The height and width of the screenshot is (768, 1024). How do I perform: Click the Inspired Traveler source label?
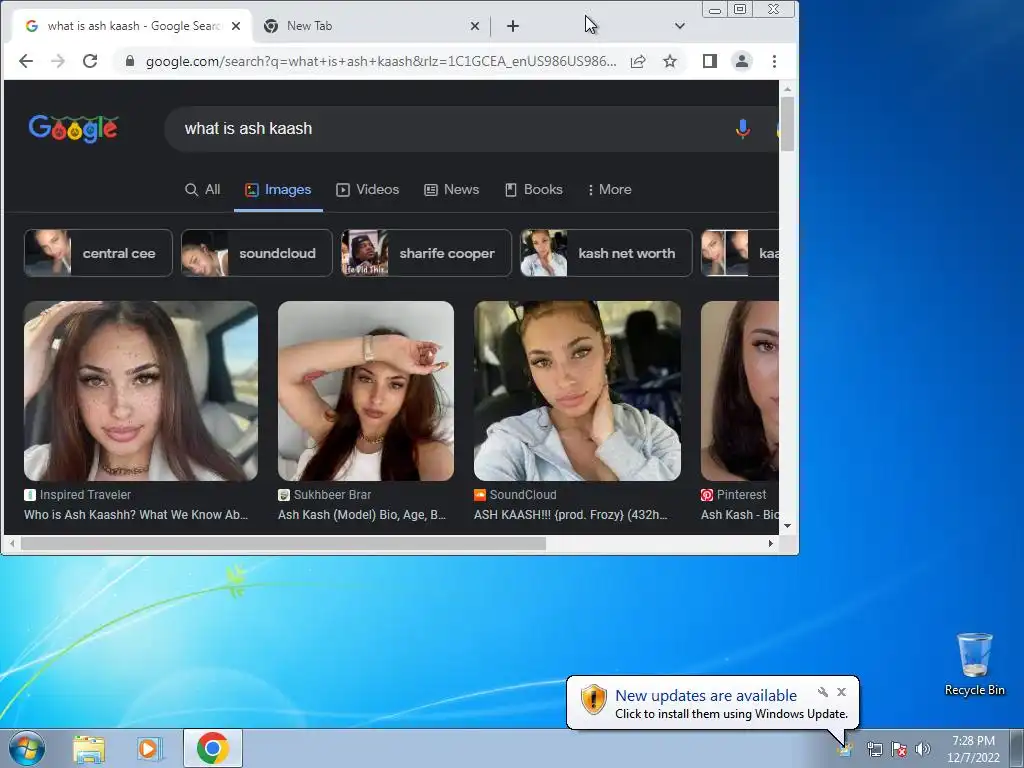78,494
